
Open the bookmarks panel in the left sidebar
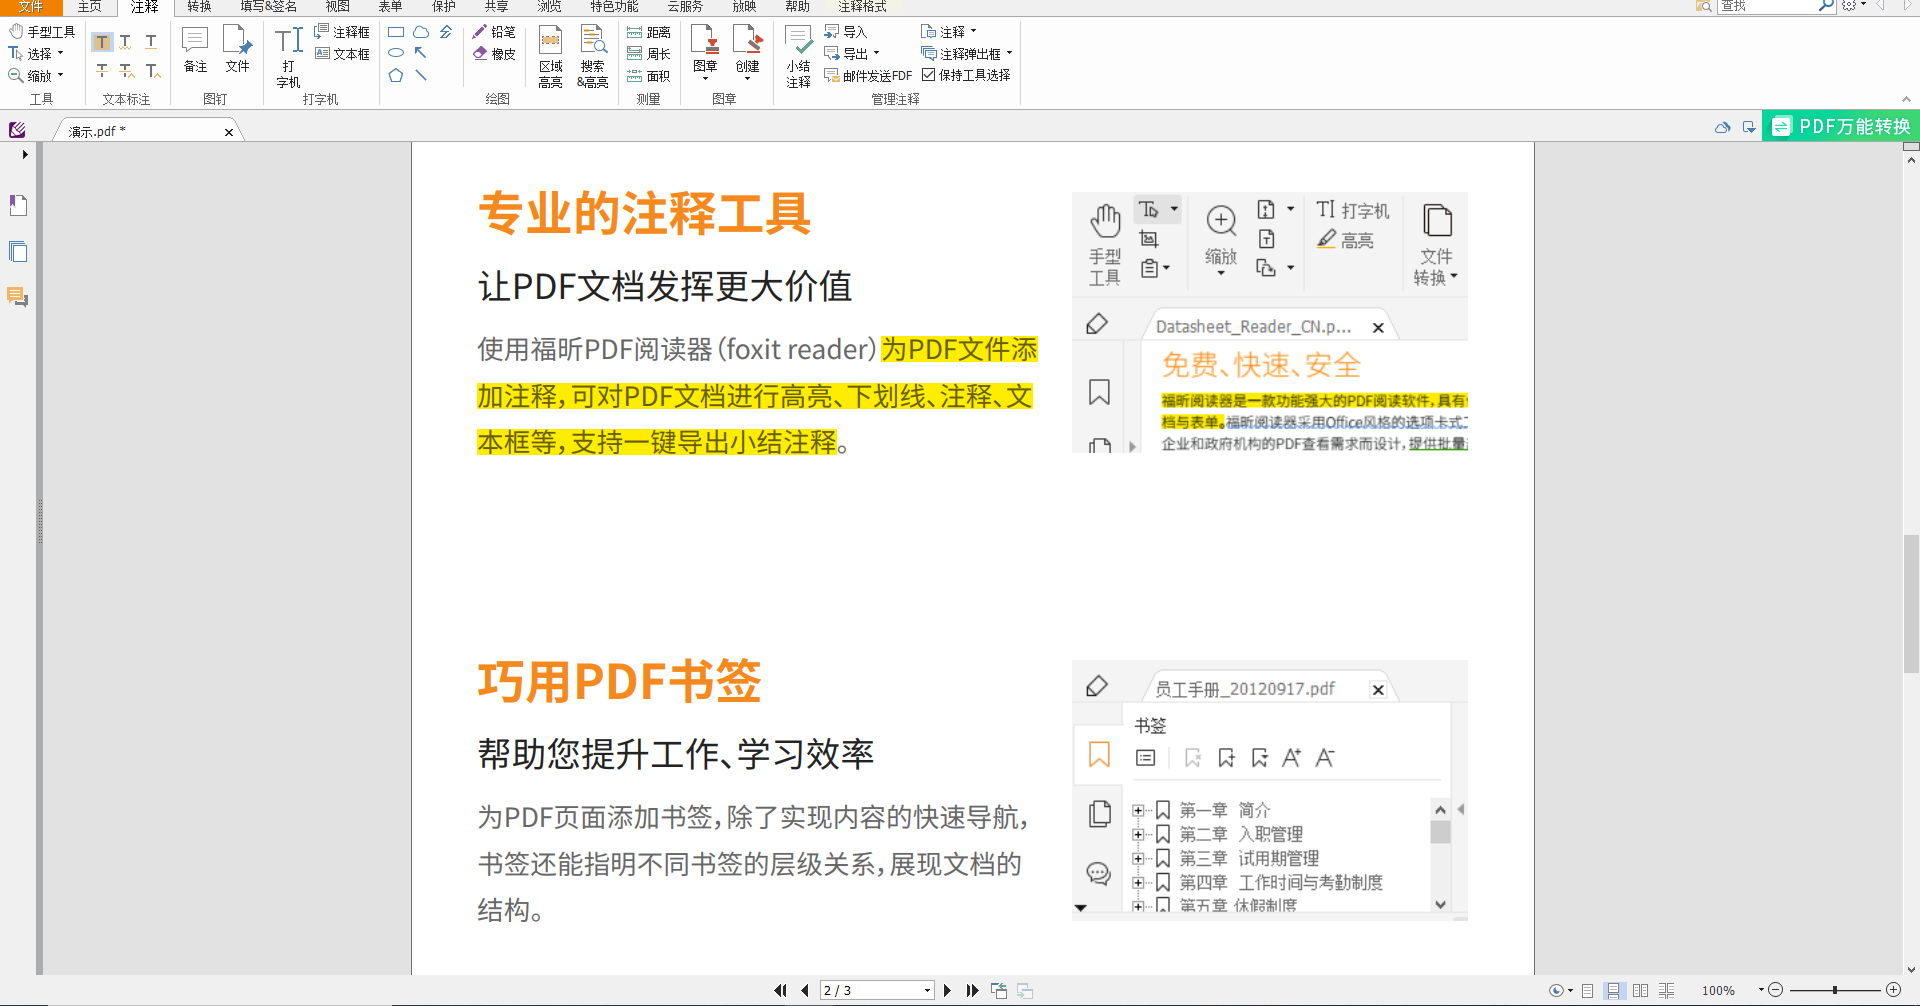coord(18,205)
